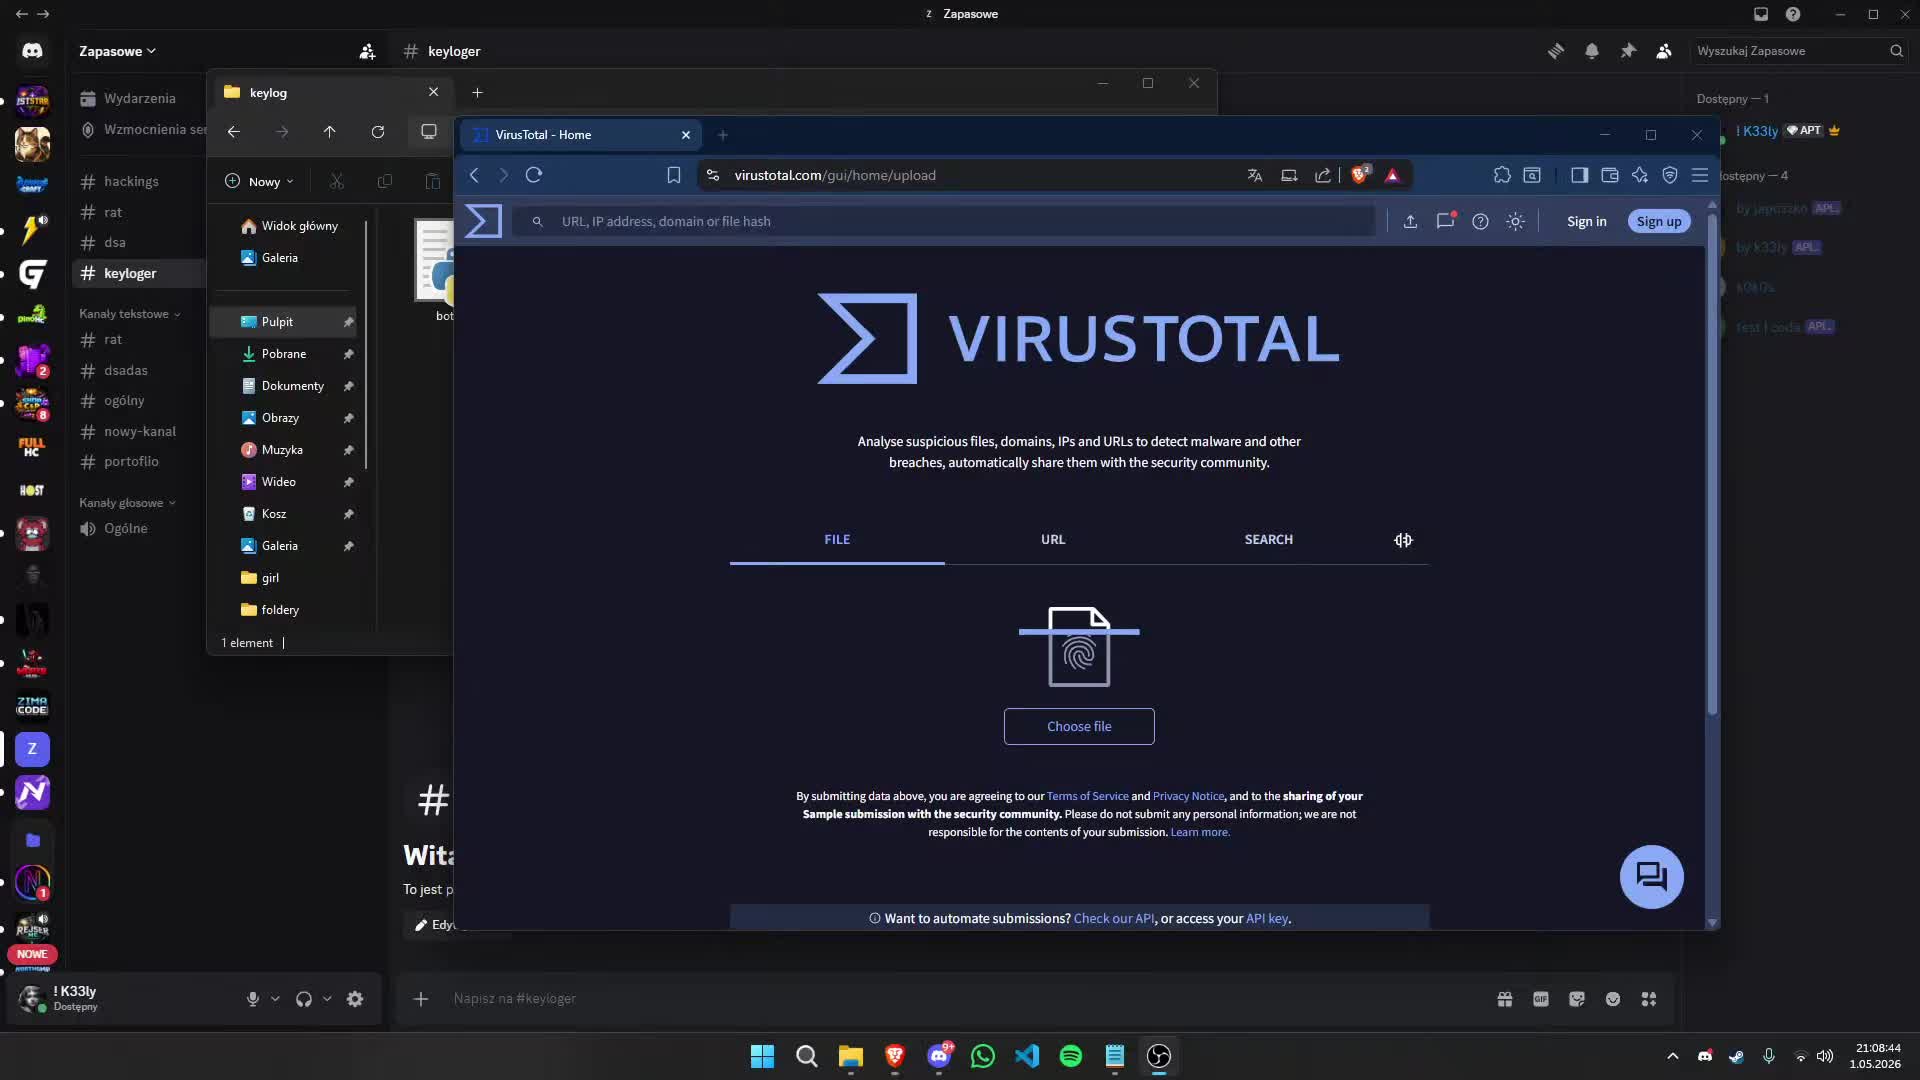Open Pobrane in File Explorer sidebar
The height and width of the screenshot is (1080, 1920).
[284, 354]
